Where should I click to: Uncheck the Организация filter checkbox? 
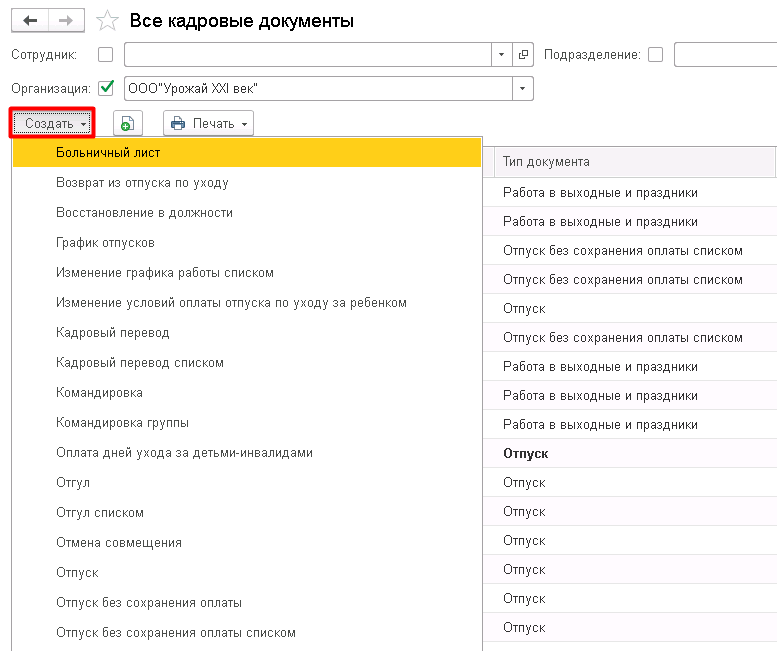click(106, 88)
